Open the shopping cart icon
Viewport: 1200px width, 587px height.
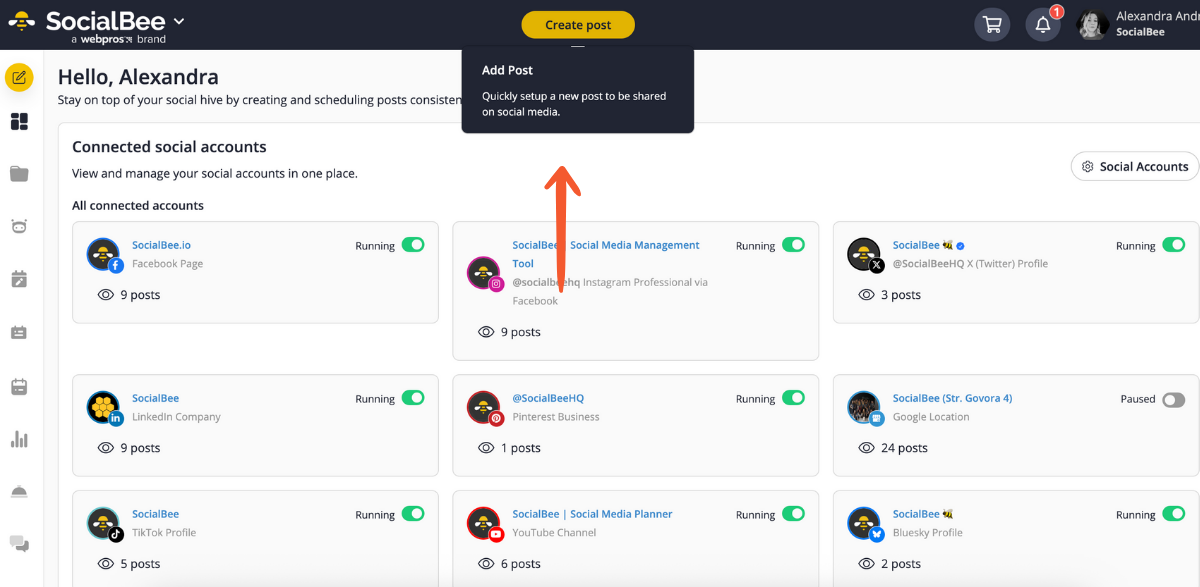992,25
